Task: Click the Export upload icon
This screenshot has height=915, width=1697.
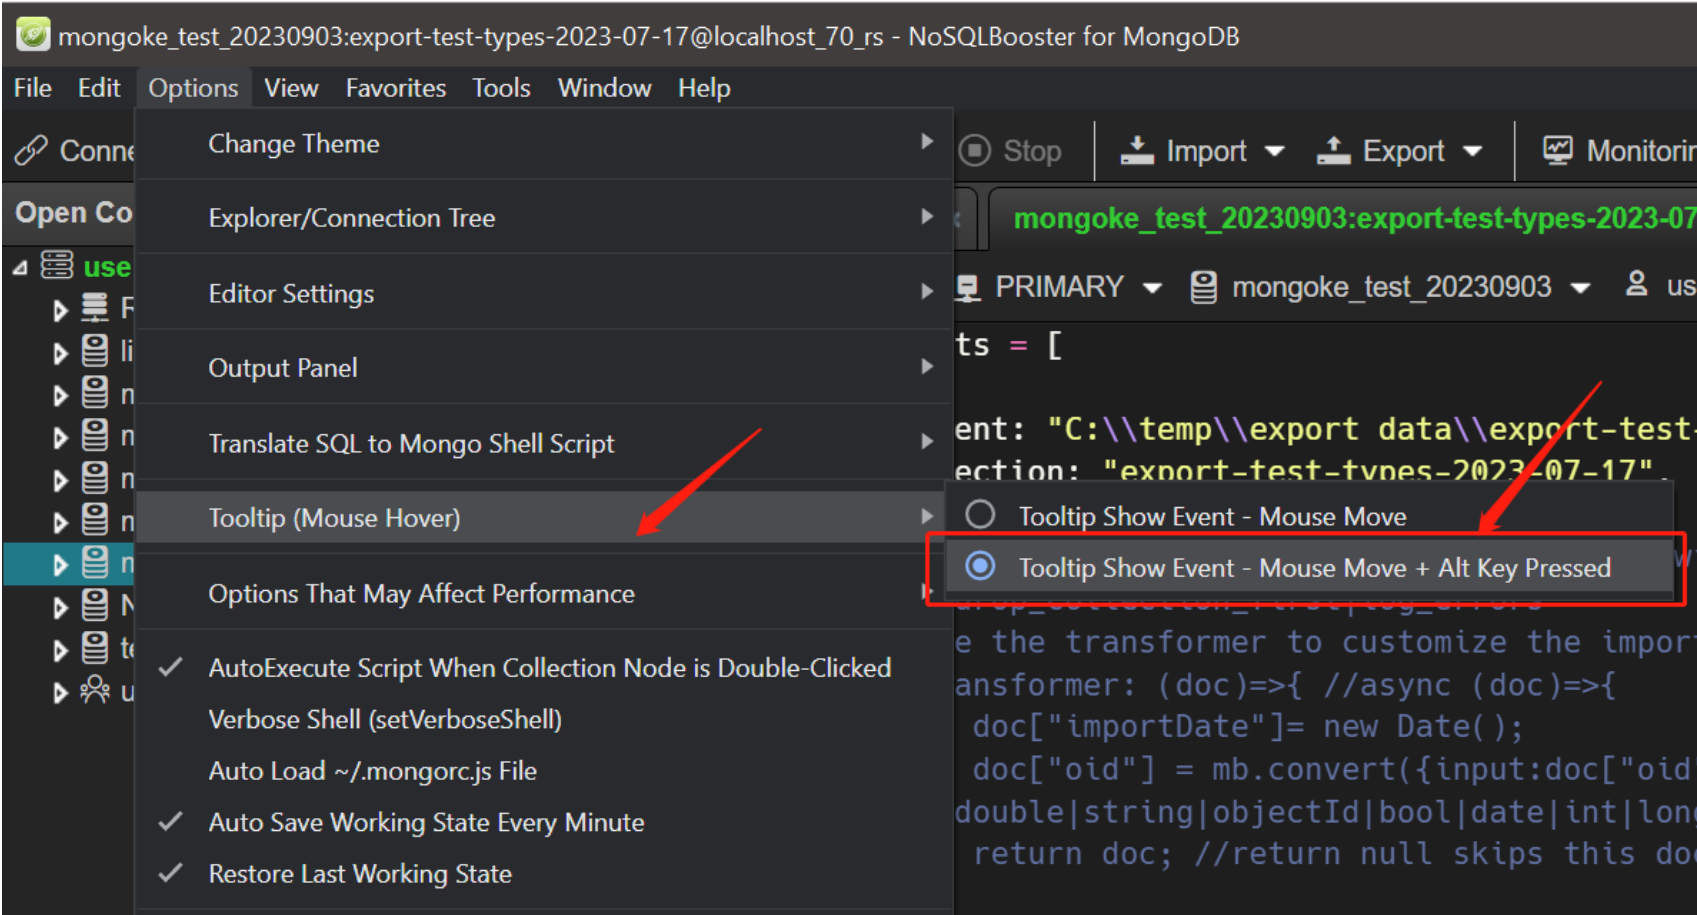Action: point(1334,150)
